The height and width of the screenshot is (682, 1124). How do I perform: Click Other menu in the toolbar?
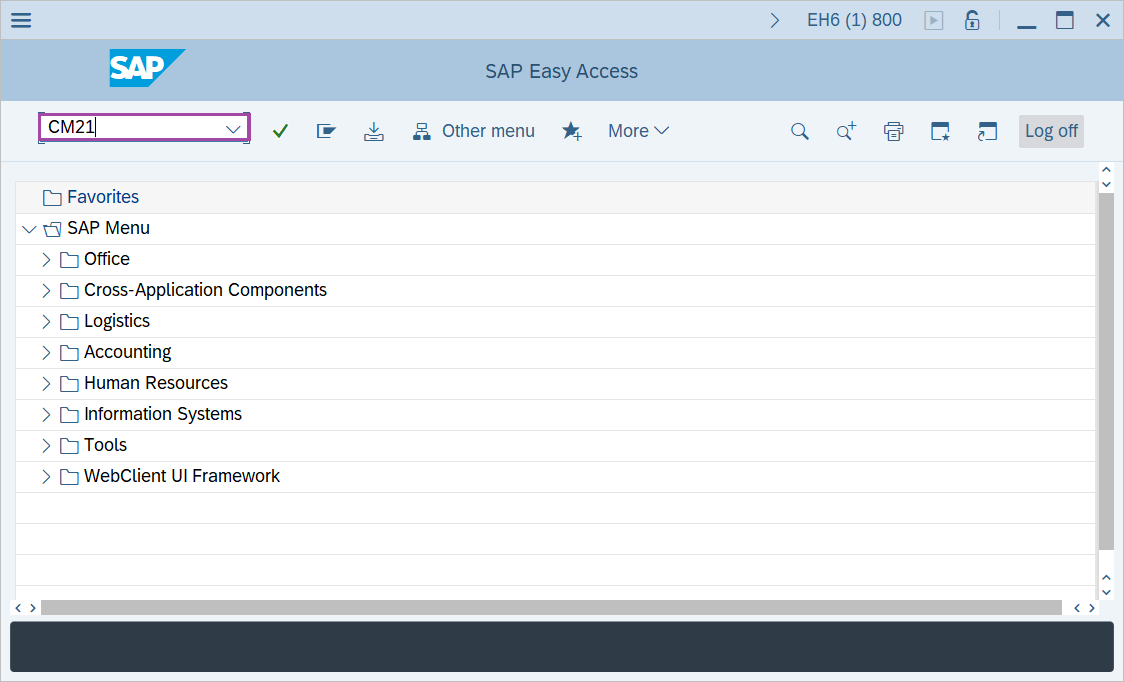tap(474, 131)
